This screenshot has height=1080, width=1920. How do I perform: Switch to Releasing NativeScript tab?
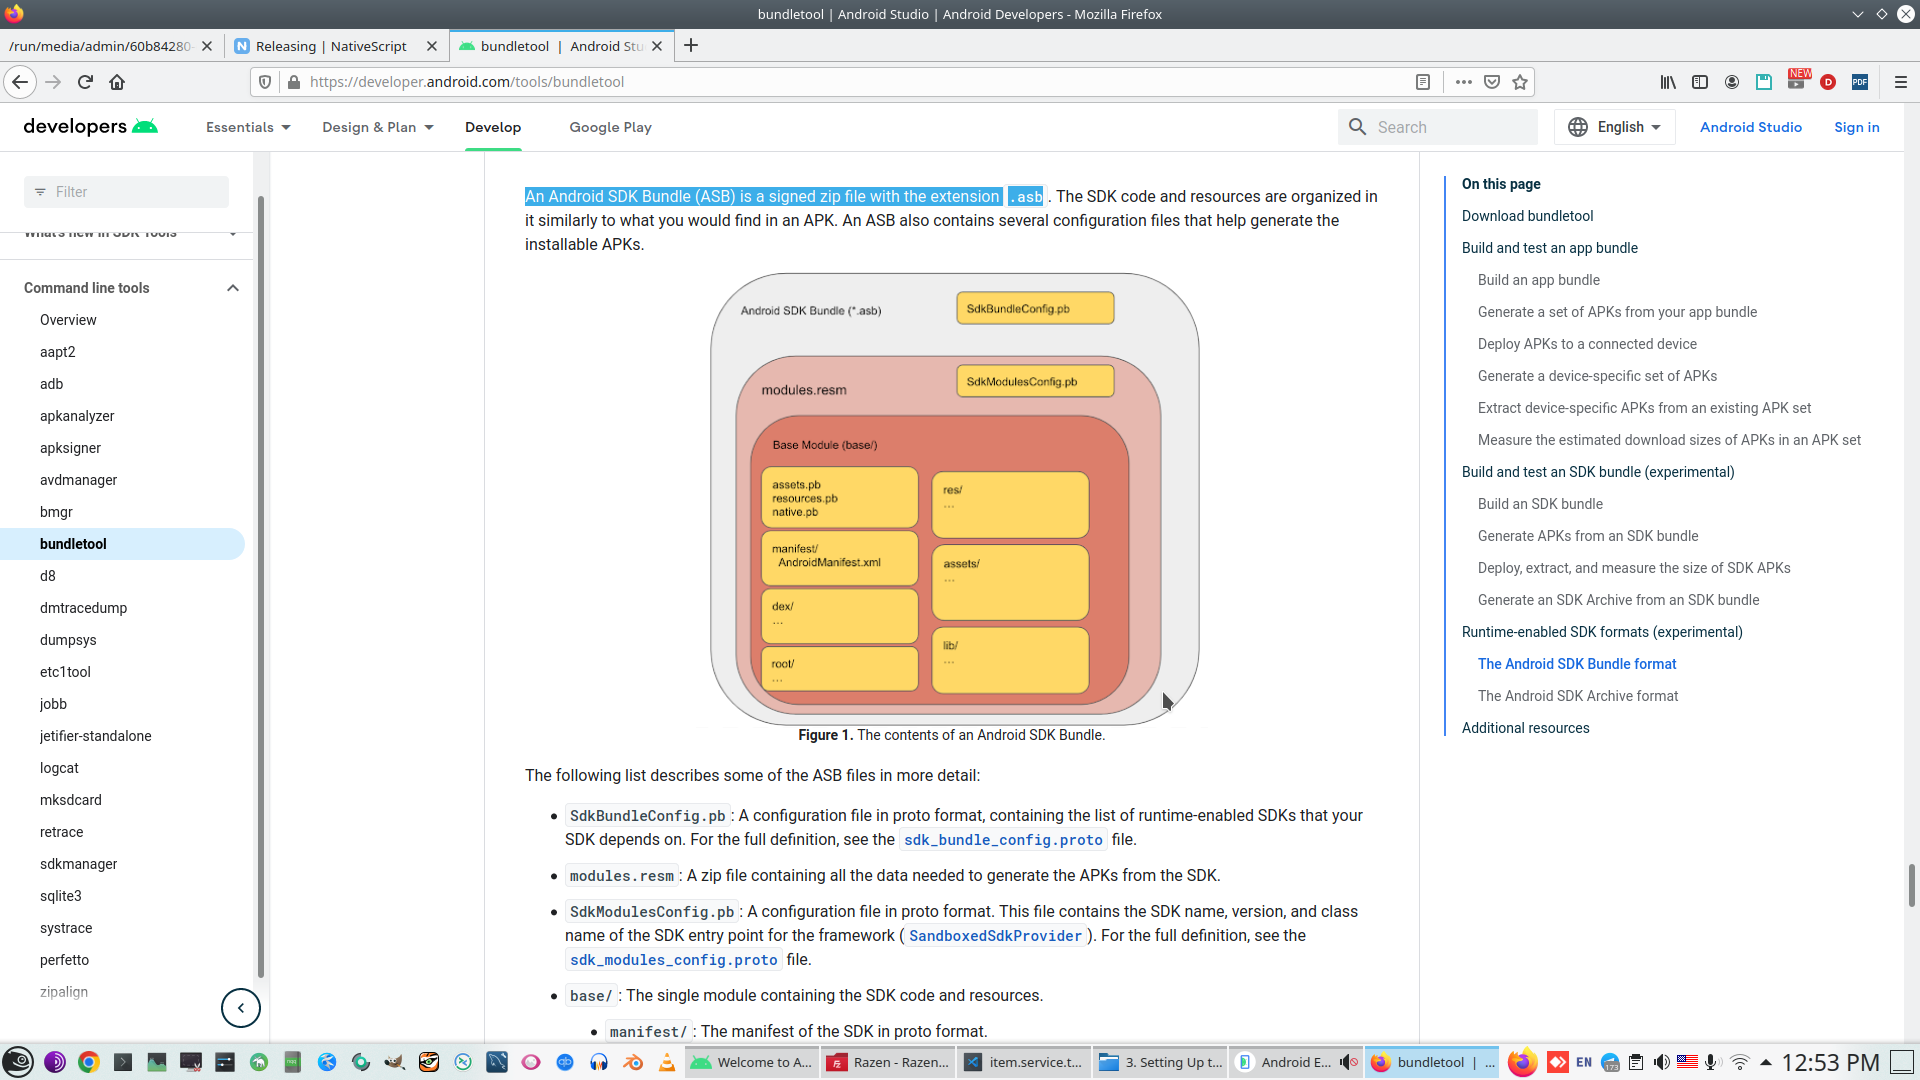[x=331, y=46]
